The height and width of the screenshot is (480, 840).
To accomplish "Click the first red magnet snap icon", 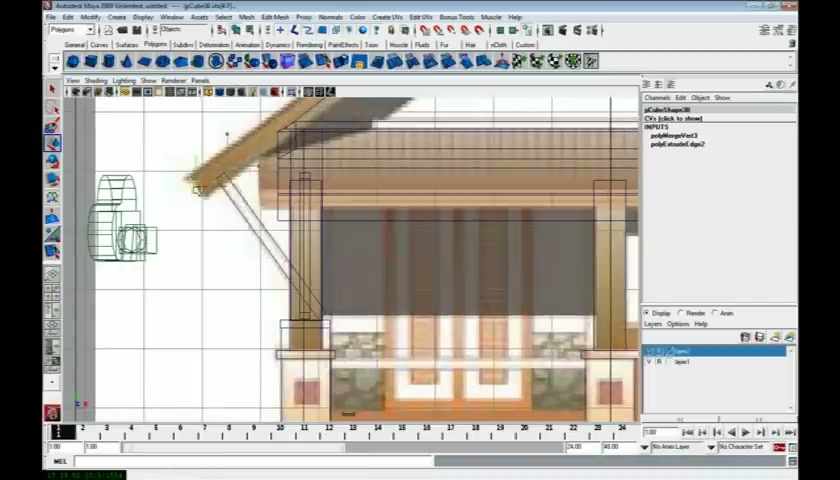I will (x=425, y=30).
